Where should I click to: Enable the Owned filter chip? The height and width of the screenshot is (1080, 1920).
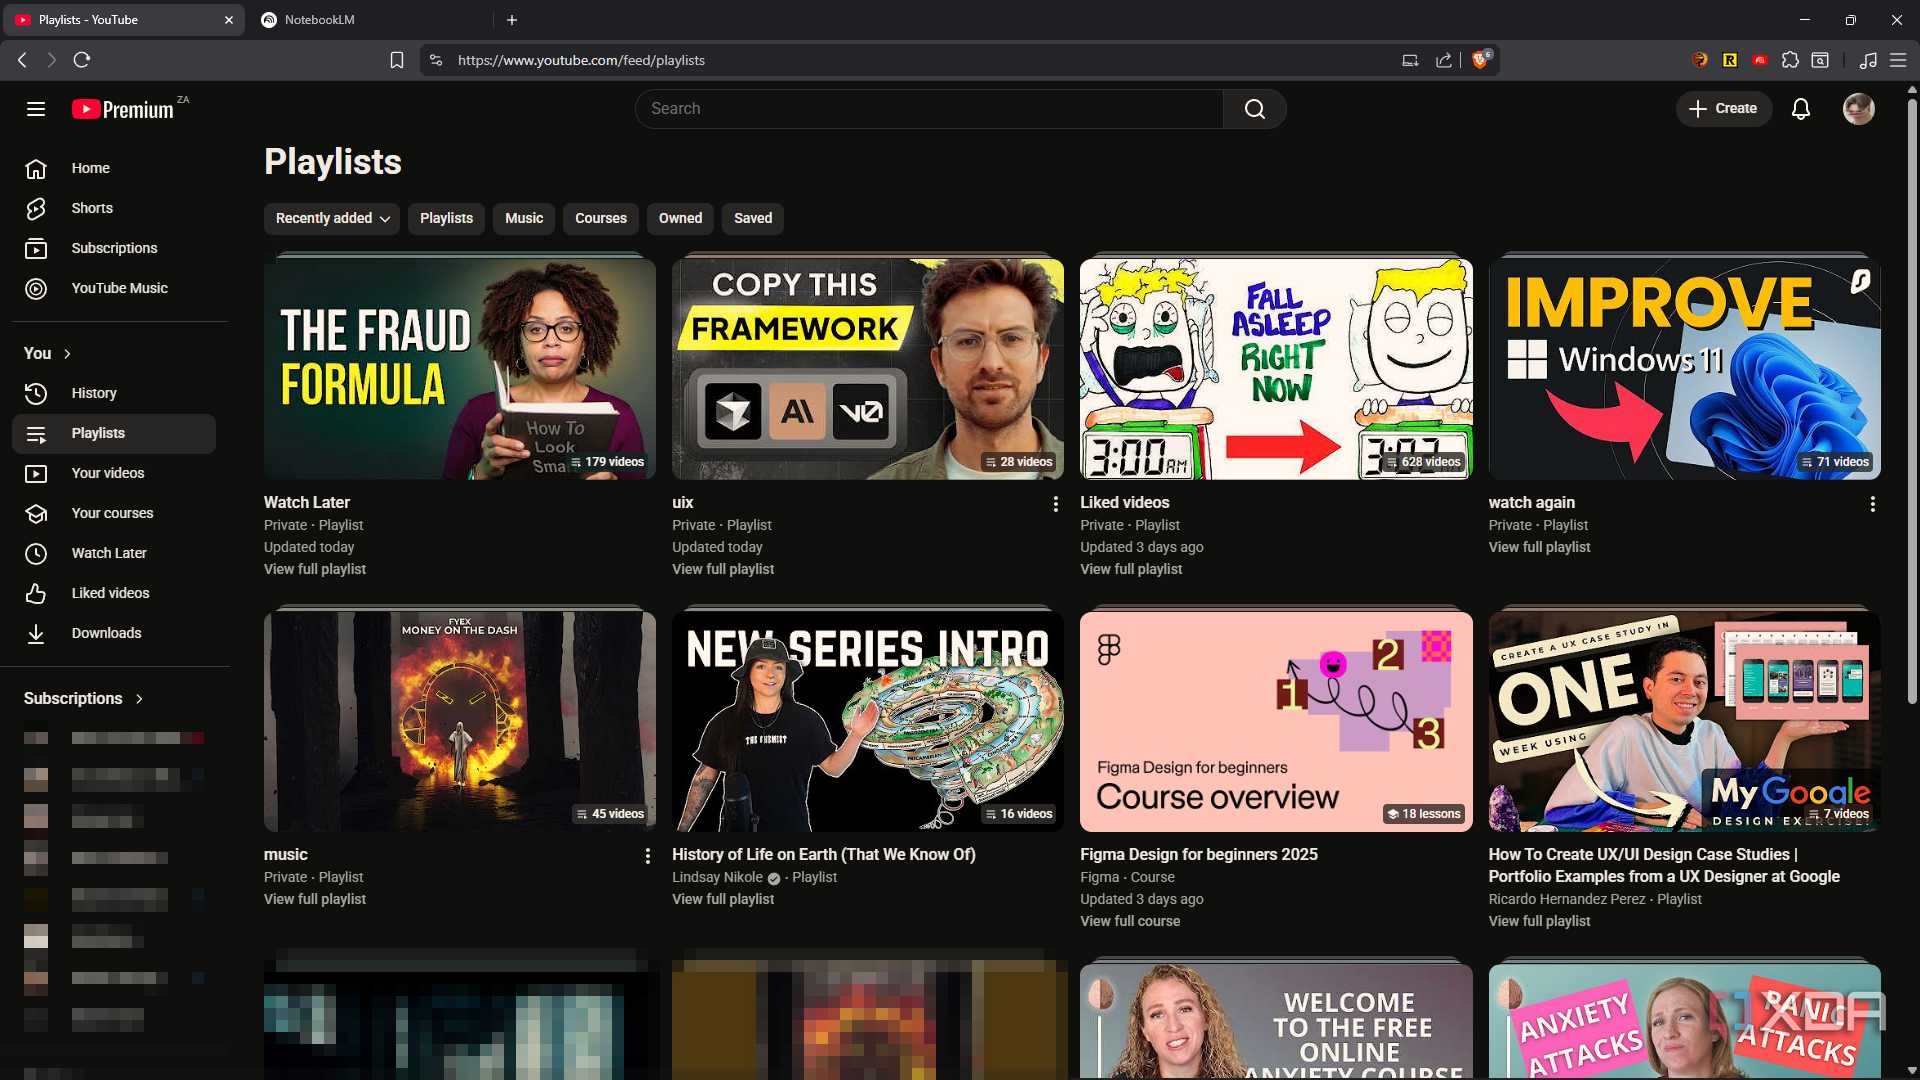tap(679, 218)
